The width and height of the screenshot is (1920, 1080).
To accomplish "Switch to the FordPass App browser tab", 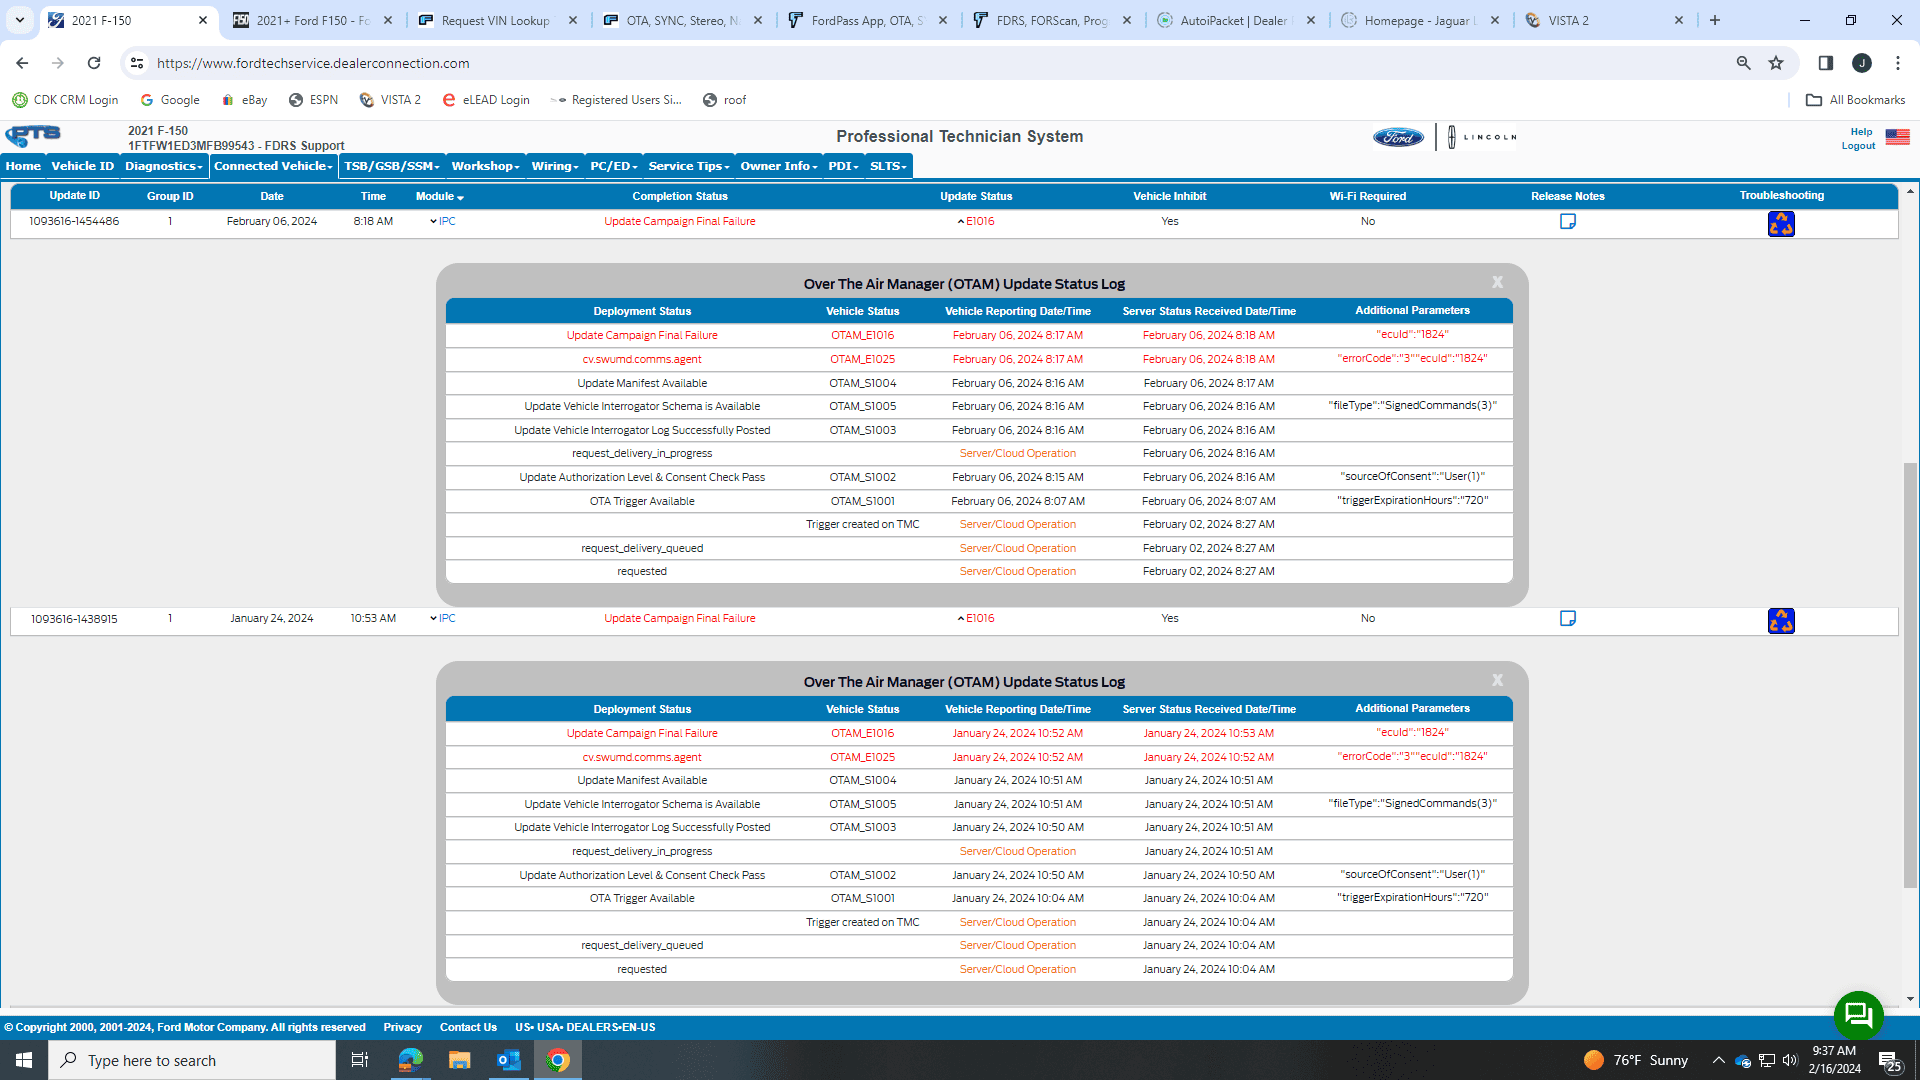I will pos(866,20).
